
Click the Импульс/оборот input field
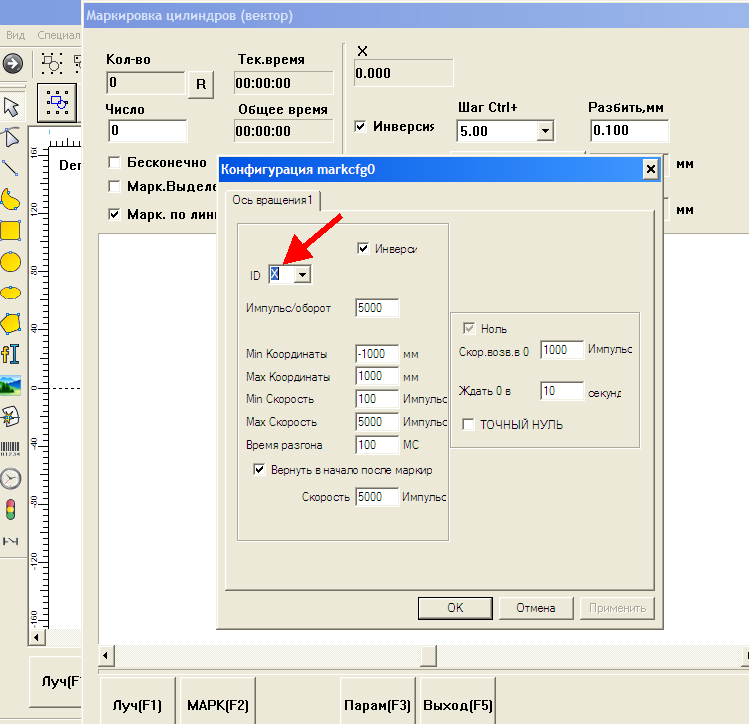(377, 308)
